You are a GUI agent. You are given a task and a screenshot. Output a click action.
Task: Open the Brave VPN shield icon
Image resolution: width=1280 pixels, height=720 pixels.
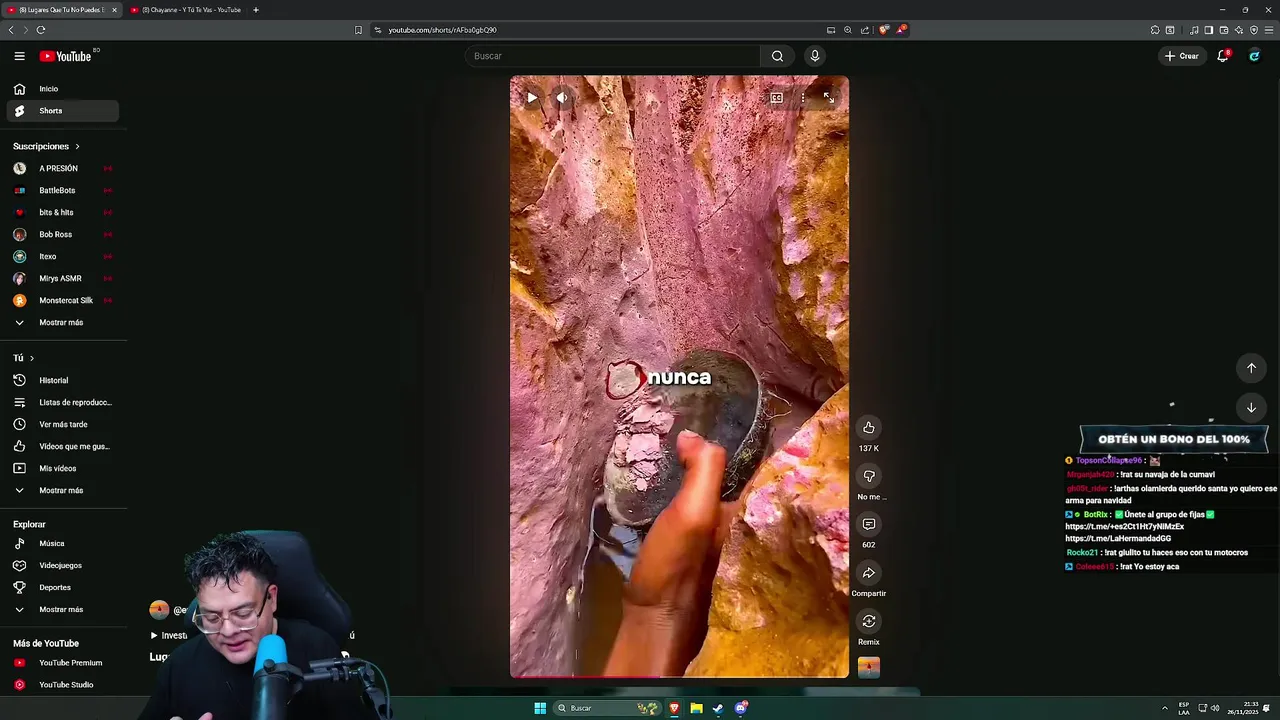point(1253,30)
